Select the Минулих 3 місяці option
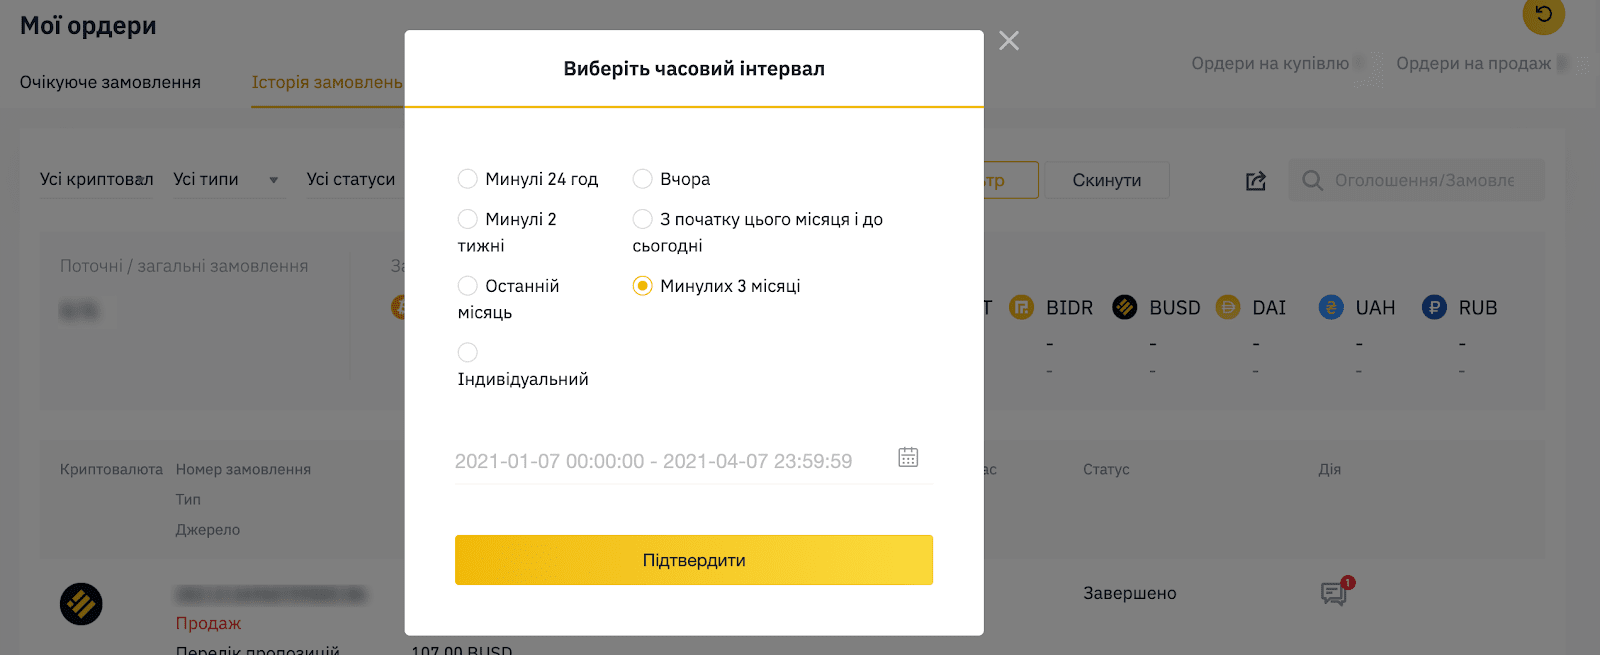The image size is (1600, 655). point(642,286)
